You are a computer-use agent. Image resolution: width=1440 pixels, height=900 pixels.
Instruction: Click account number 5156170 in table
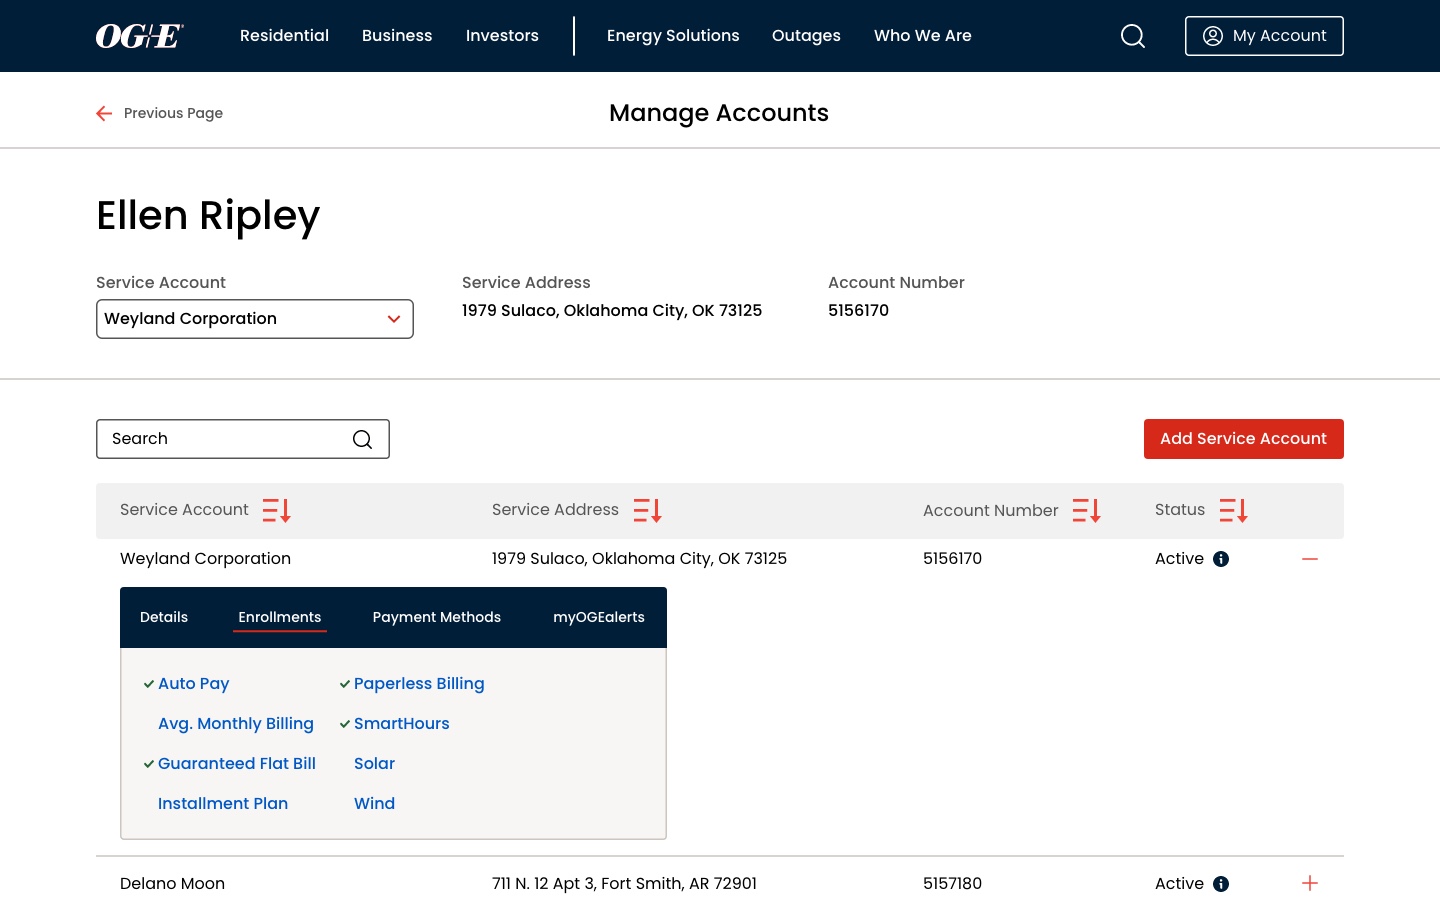click(x=952, y=559)
